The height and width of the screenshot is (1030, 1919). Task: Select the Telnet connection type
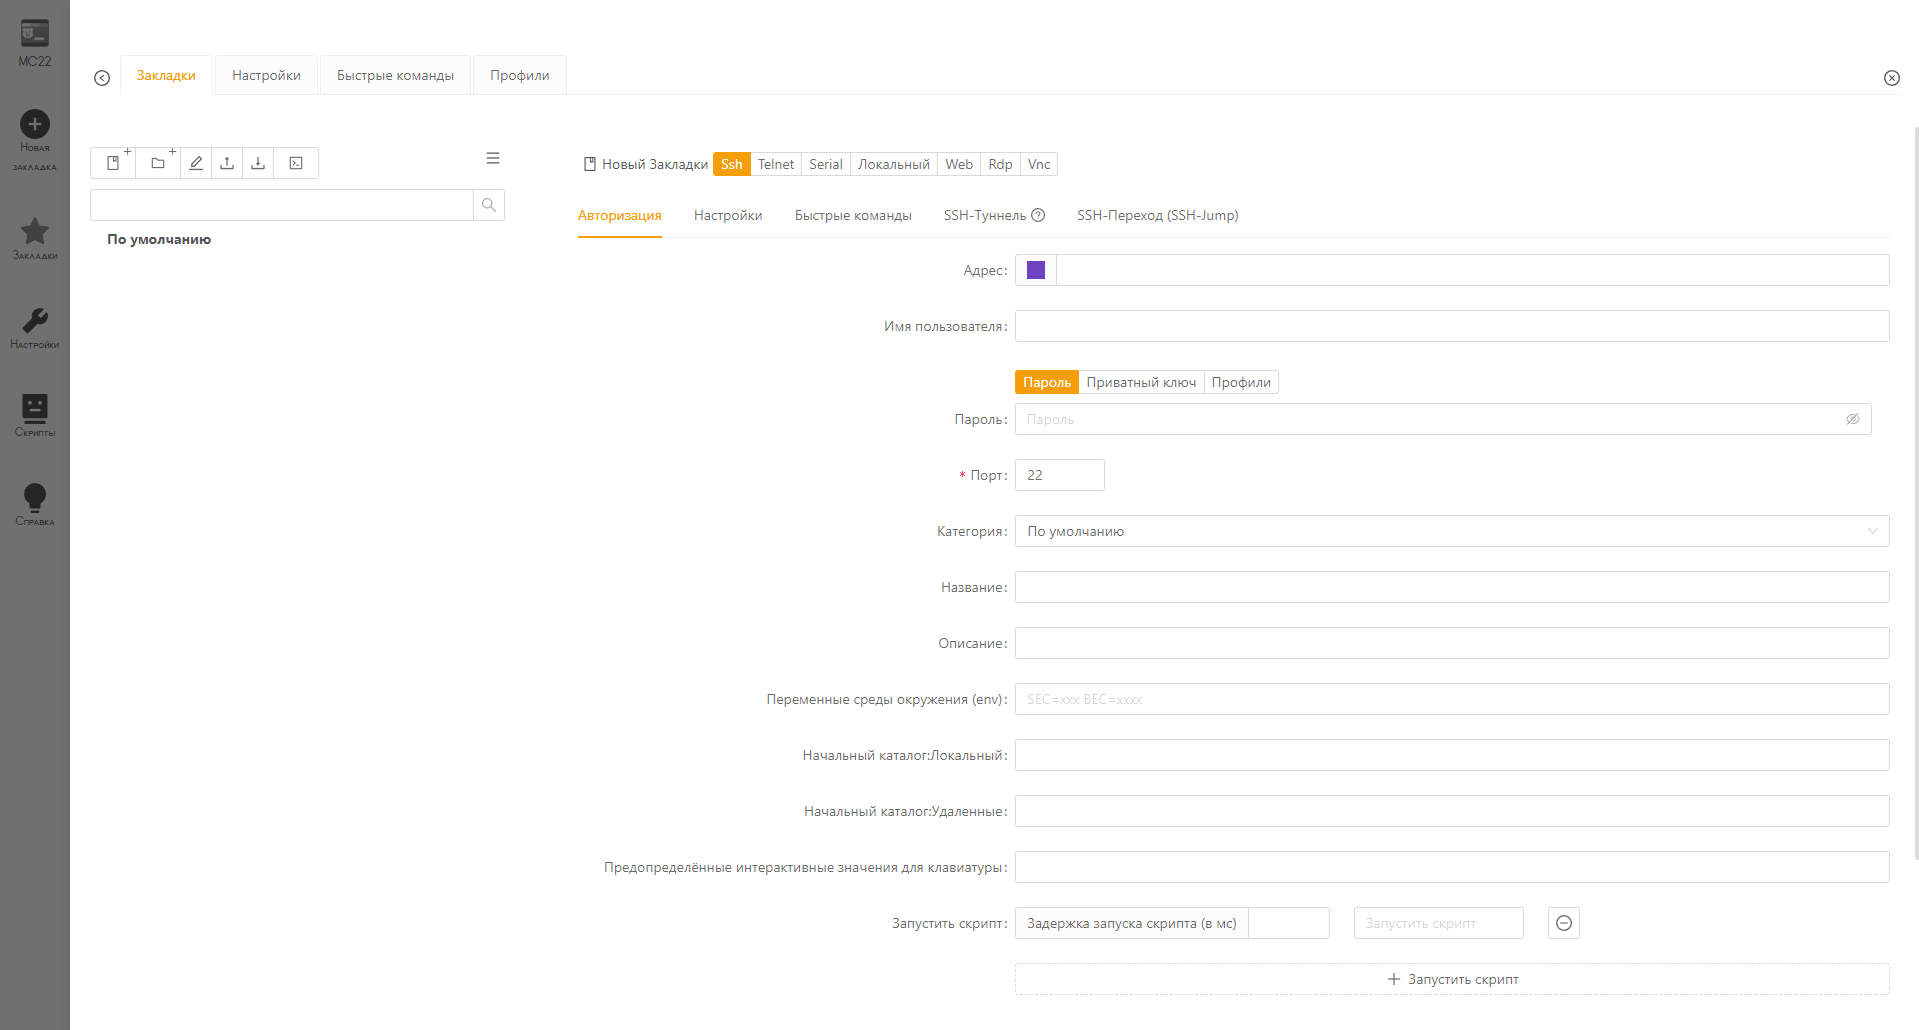coord(775,164)
